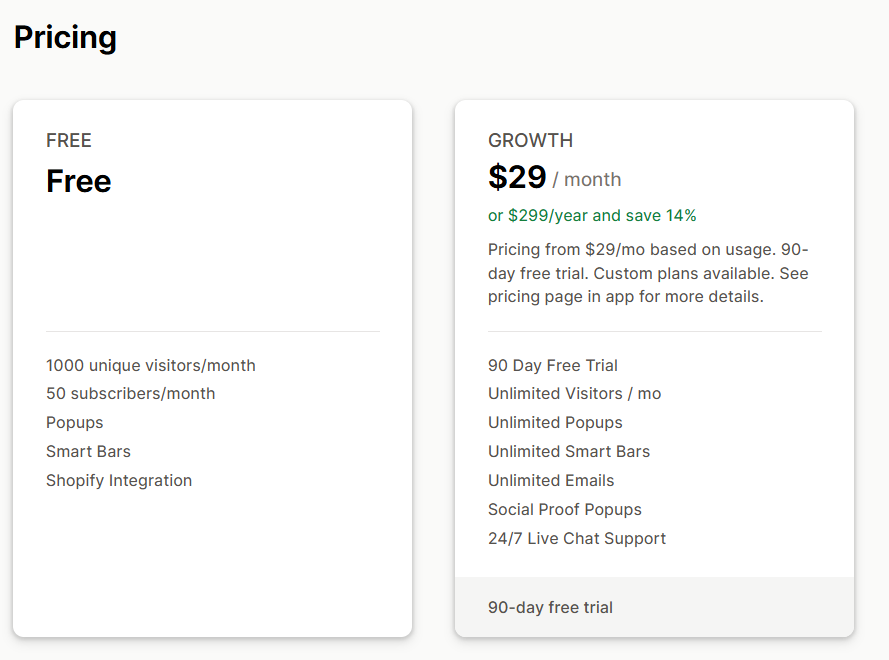The width and height of the screenshot is (889, 660).
Task: Click Unlimited Visitors / mo feature
Action: 575,394
